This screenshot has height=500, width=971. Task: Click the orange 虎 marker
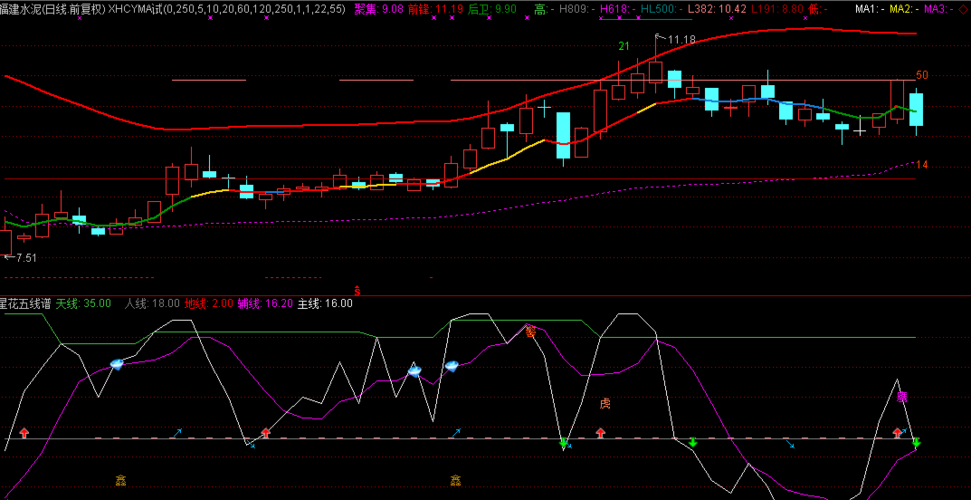point(605,404)
